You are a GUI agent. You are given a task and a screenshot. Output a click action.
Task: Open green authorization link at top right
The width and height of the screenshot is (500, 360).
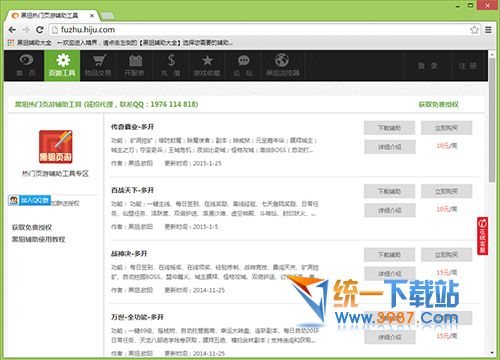438,104
